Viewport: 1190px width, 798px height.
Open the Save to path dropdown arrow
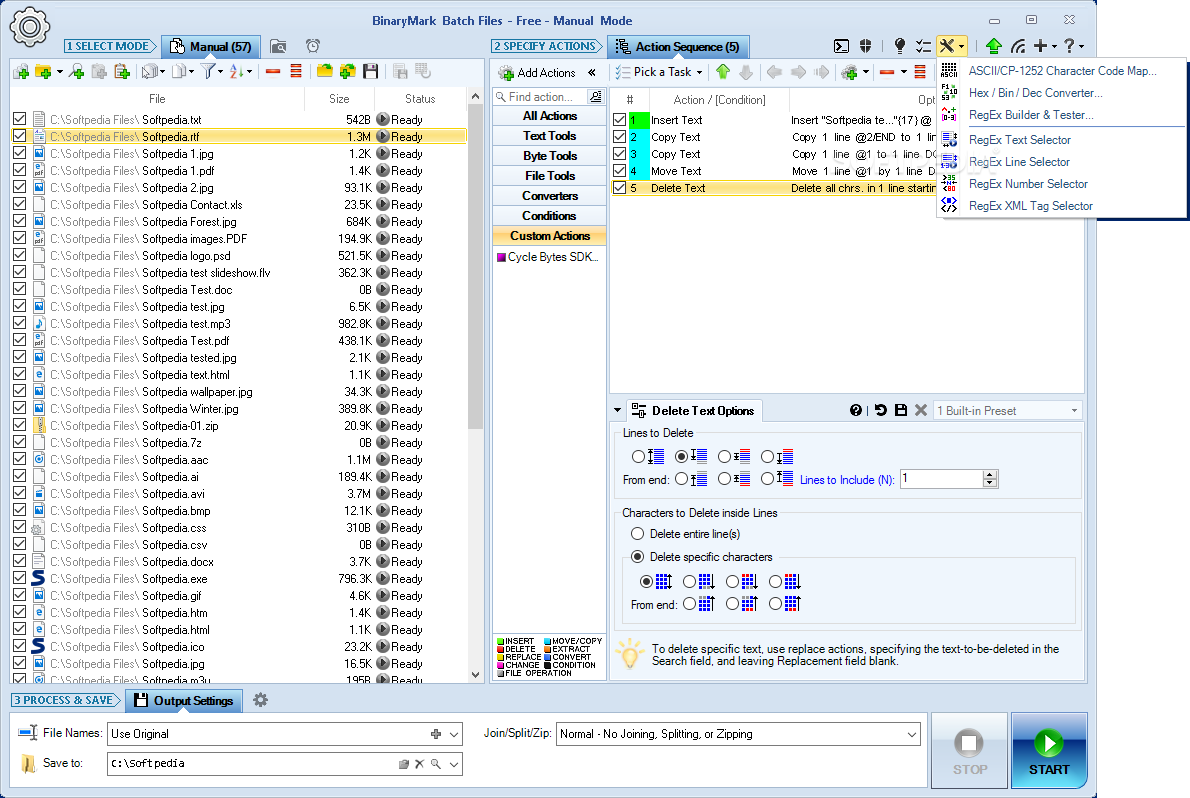coord(454,764)
